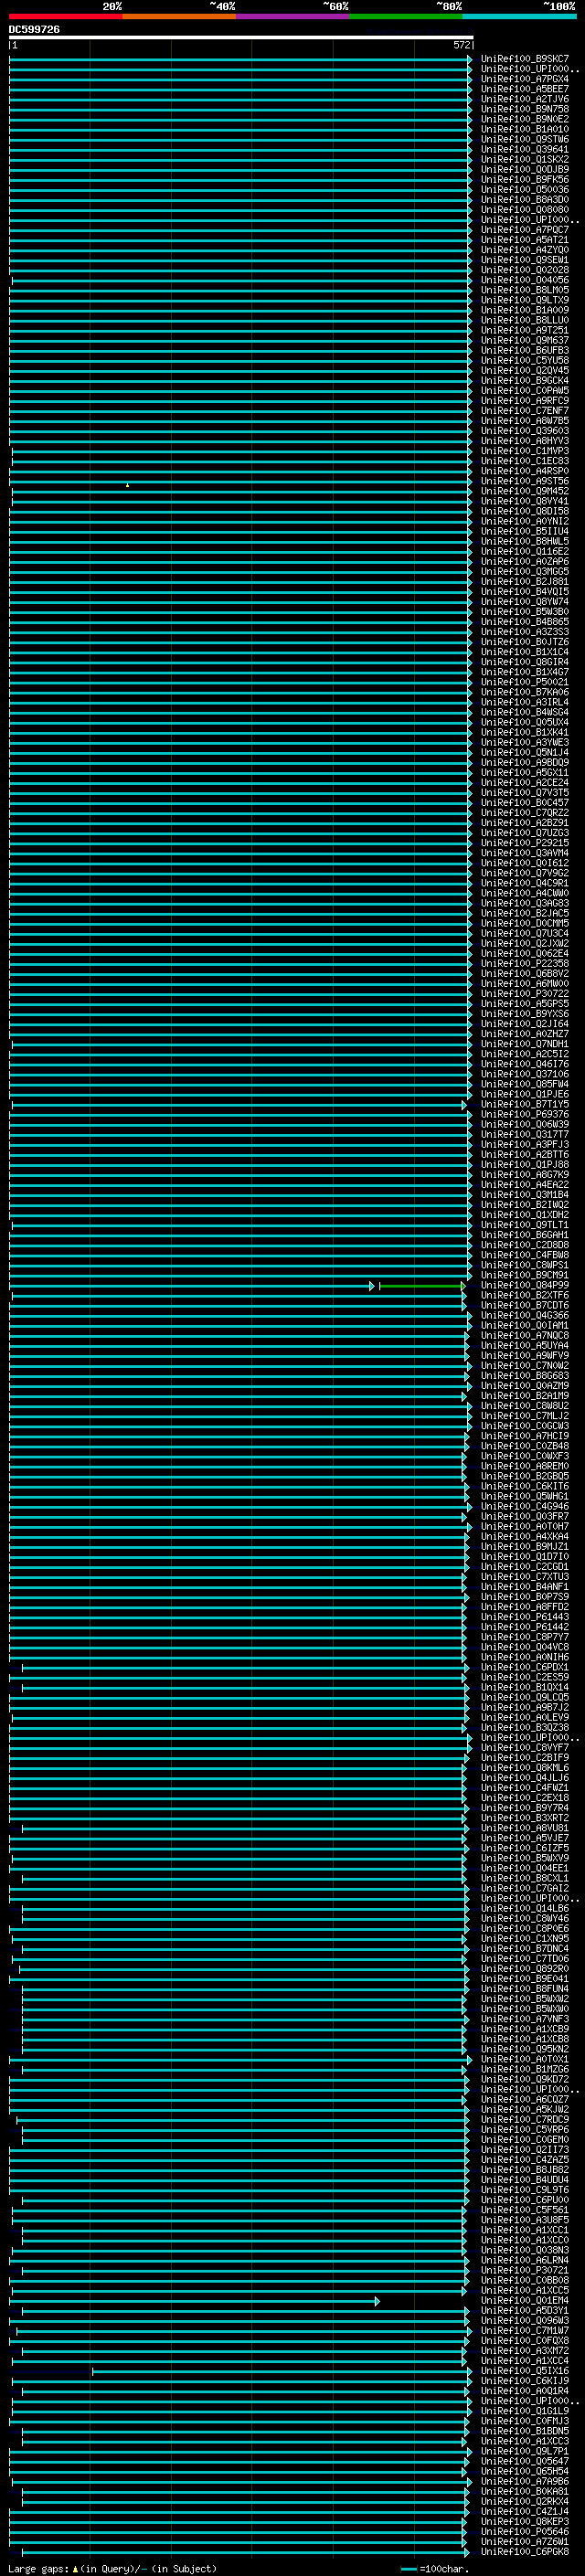585x2576 pixels.
Task: Click label UniRef100_P61442
Action: tap(524, 1627)
